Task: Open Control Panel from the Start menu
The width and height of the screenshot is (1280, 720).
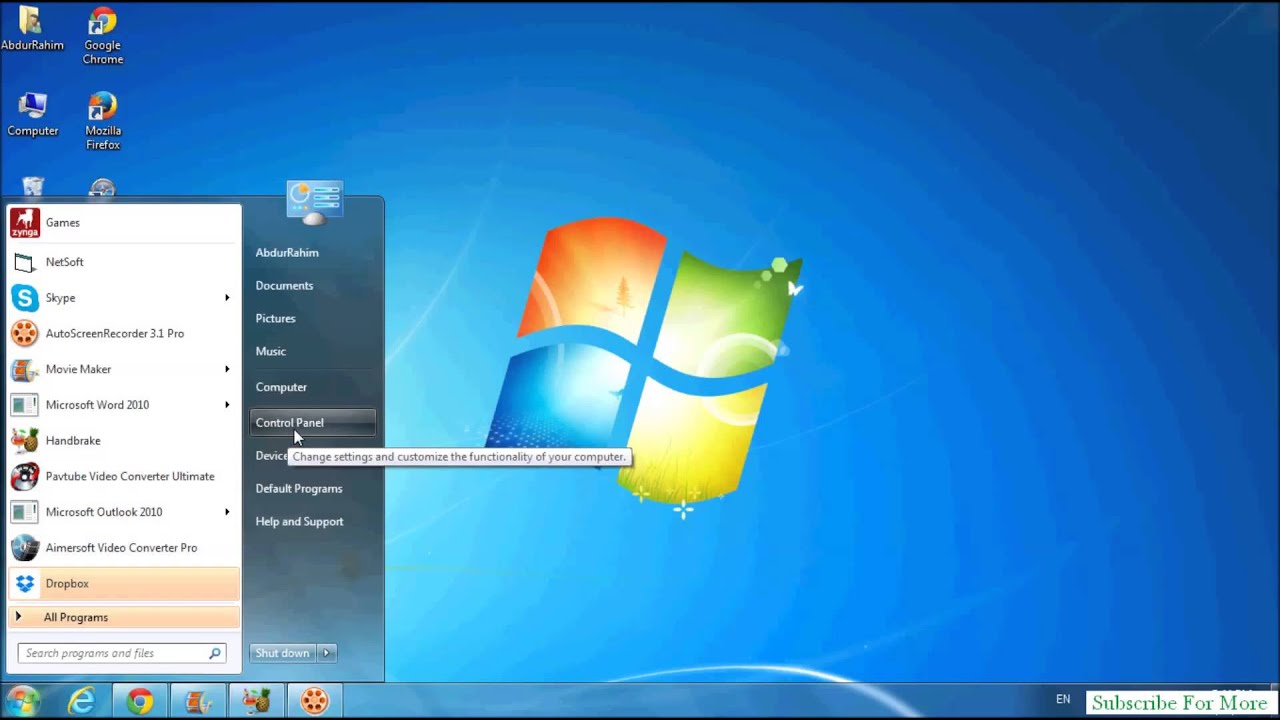Action: coord(313,423)
